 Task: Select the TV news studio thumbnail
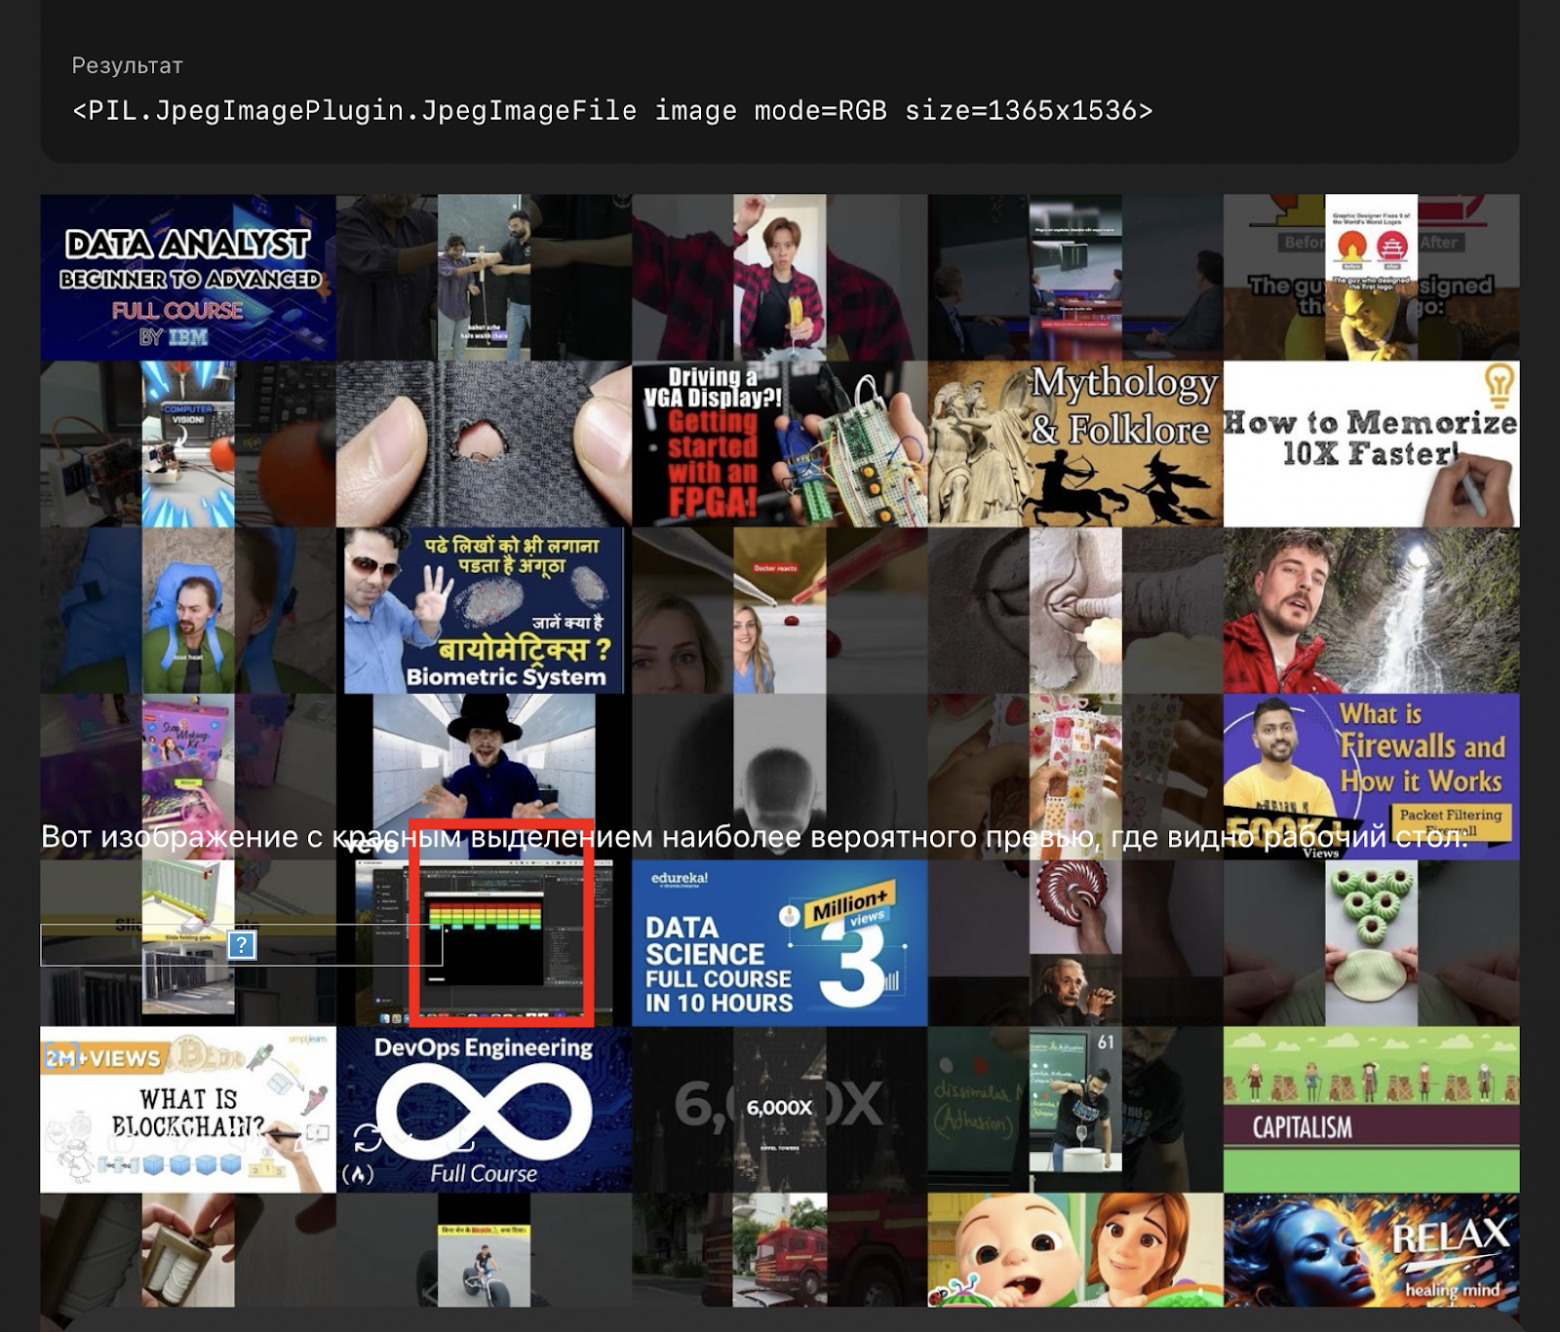1076,277
